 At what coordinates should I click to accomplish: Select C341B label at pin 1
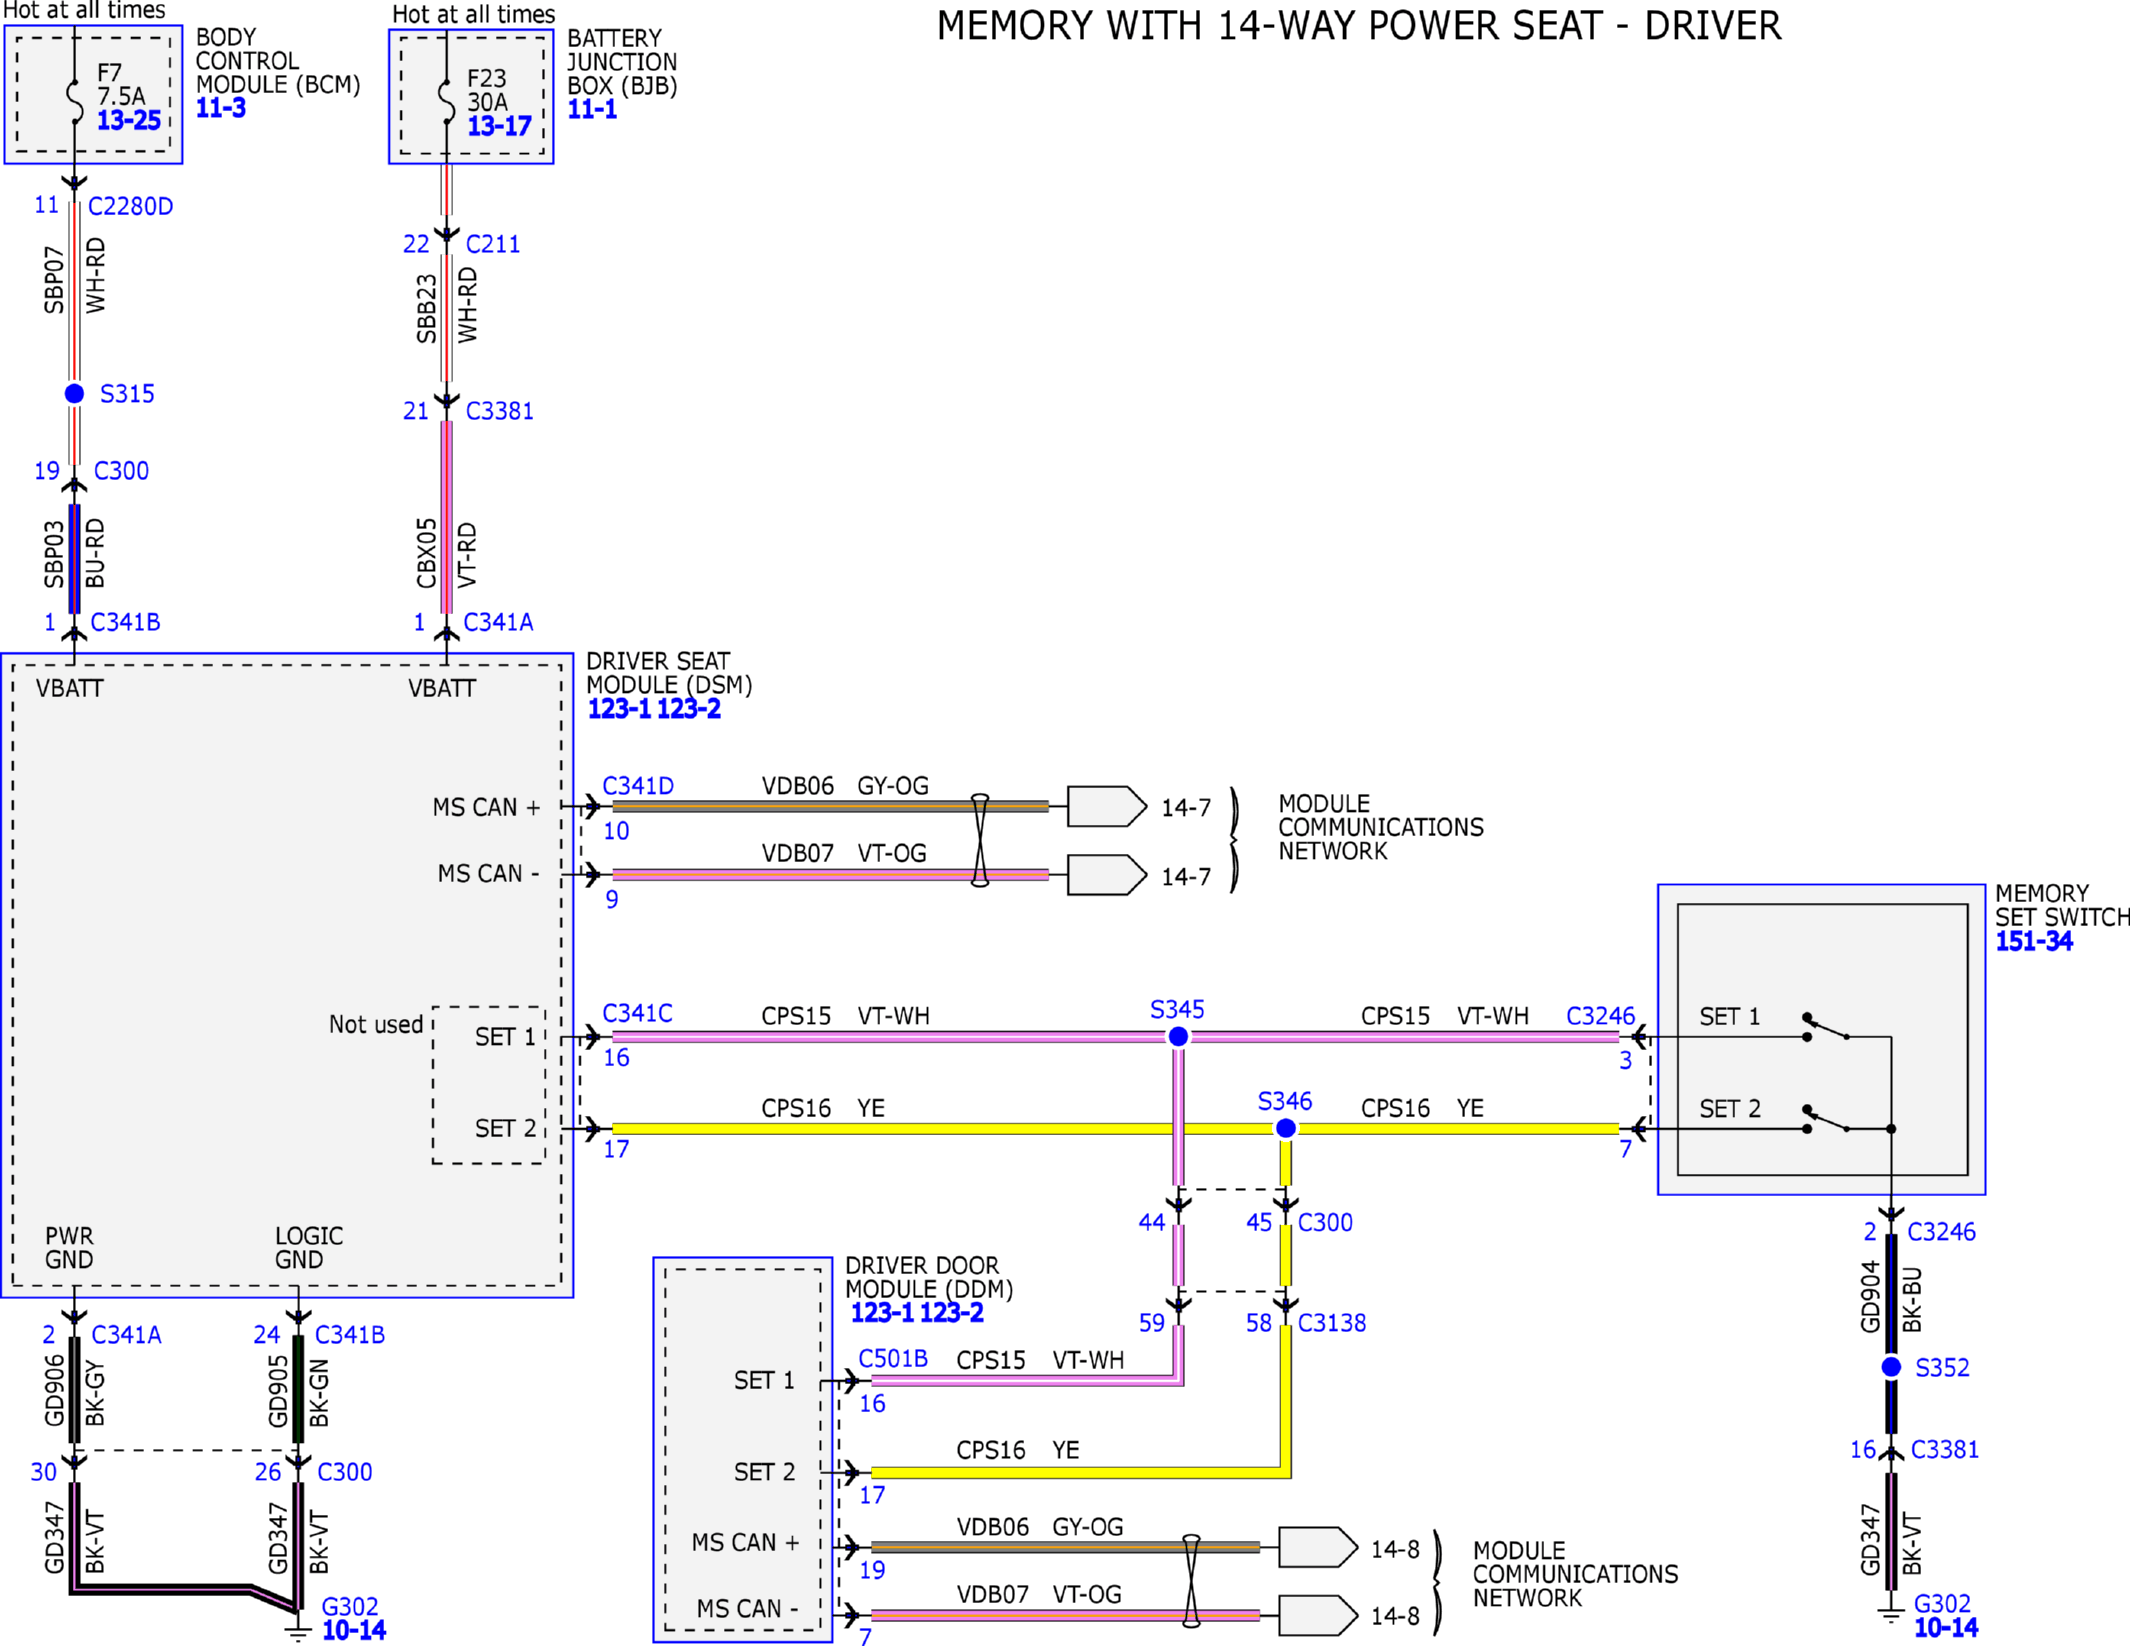[x=125, y=622]
